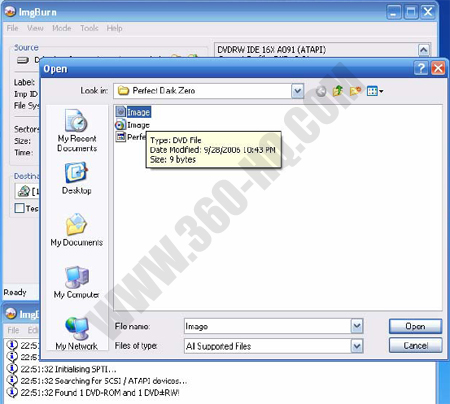Select the My Computer sidebar icon
450x404 pixels.
(76, 282)
